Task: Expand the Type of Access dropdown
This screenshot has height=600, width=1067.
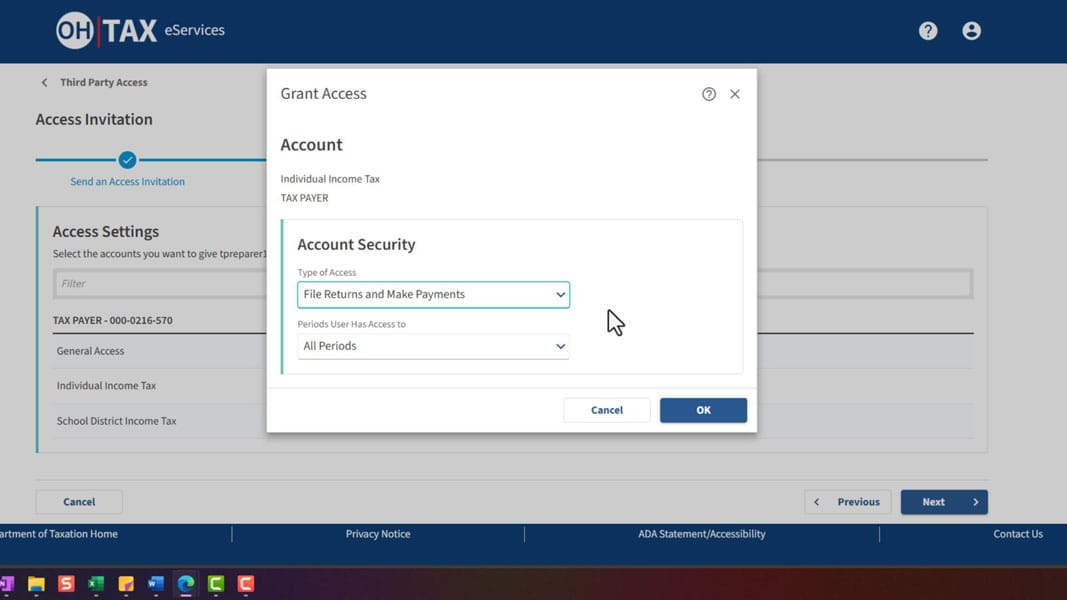Action: click(433, 295)
